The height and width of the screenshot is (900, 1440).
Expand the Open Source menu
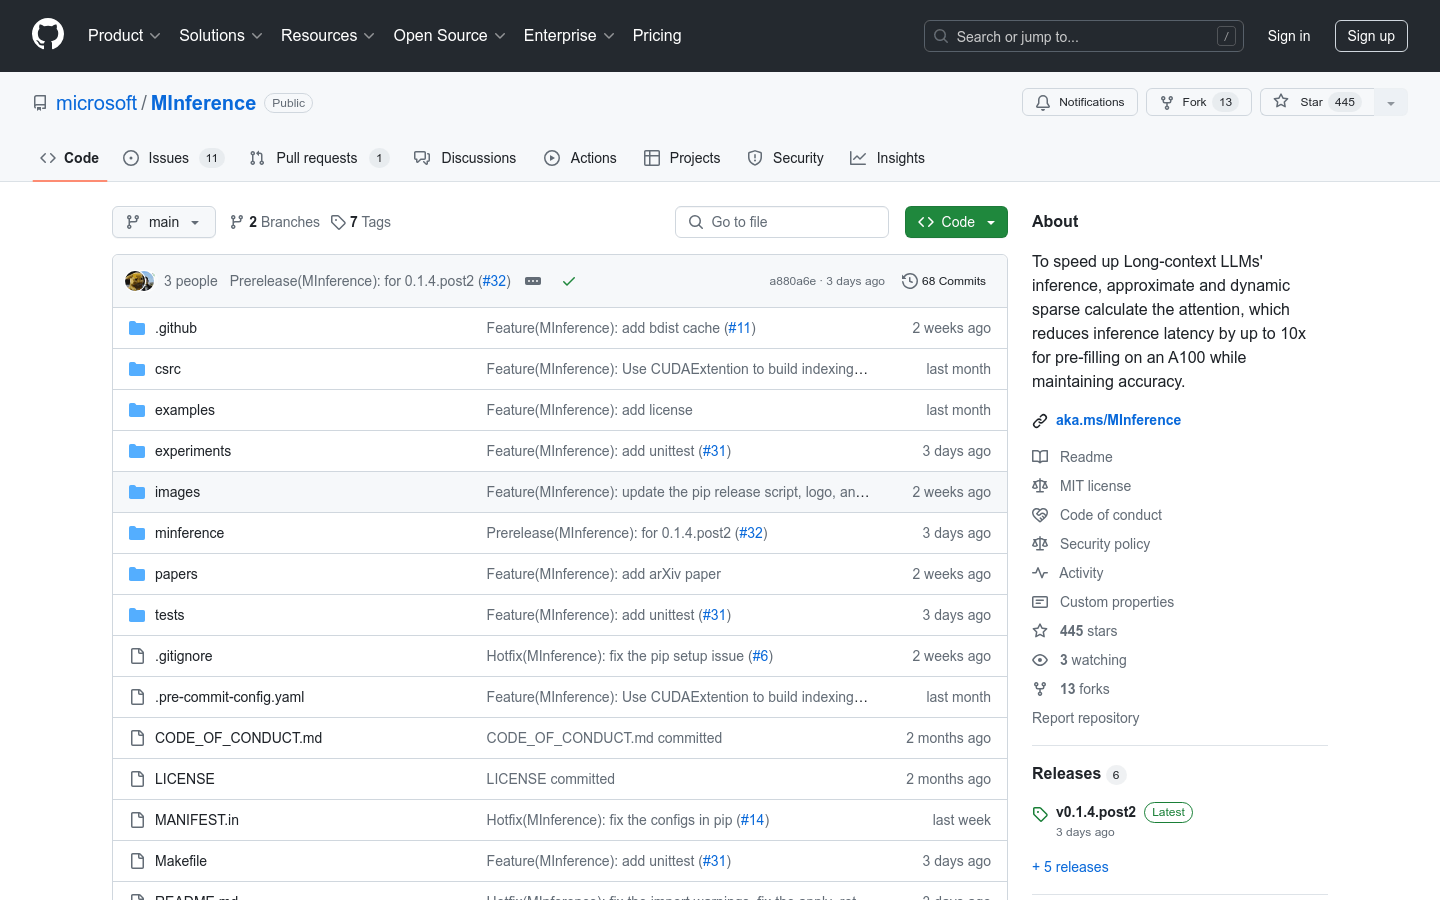click(450, 35)
